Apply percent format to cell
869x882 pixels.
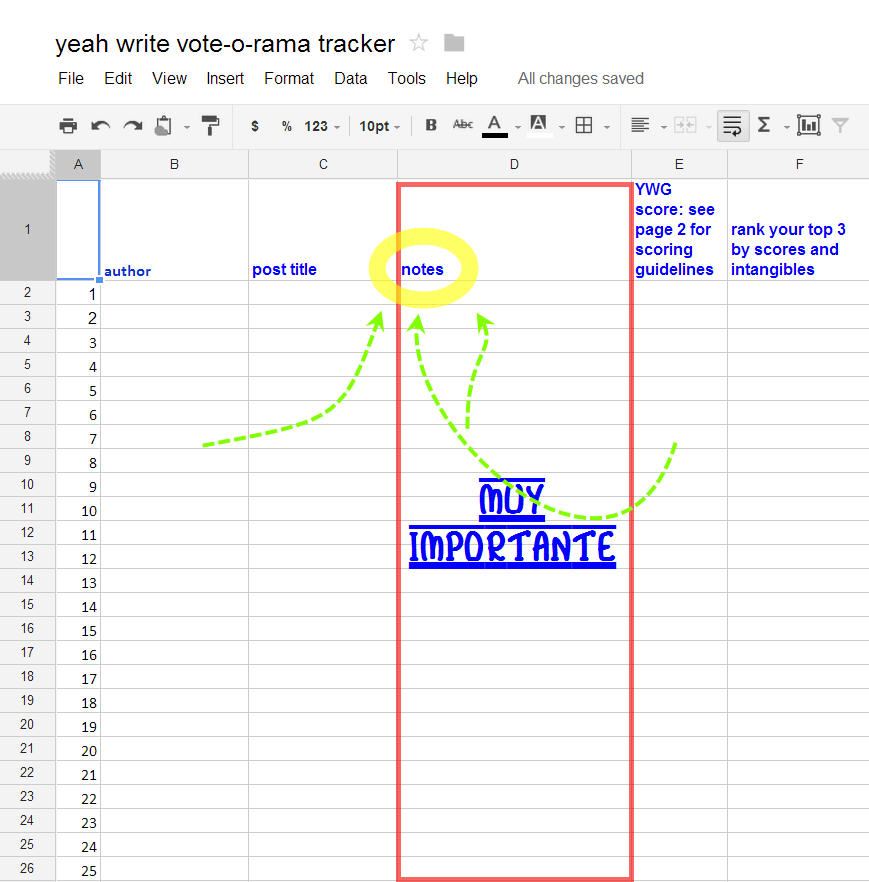(286, 126)
